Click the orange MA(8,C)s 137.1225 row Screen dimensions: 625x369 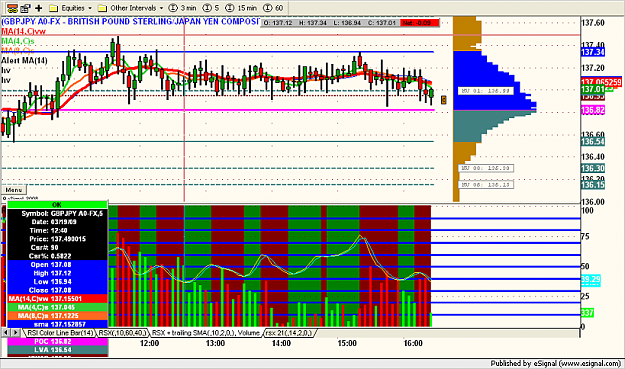[57, 316]
